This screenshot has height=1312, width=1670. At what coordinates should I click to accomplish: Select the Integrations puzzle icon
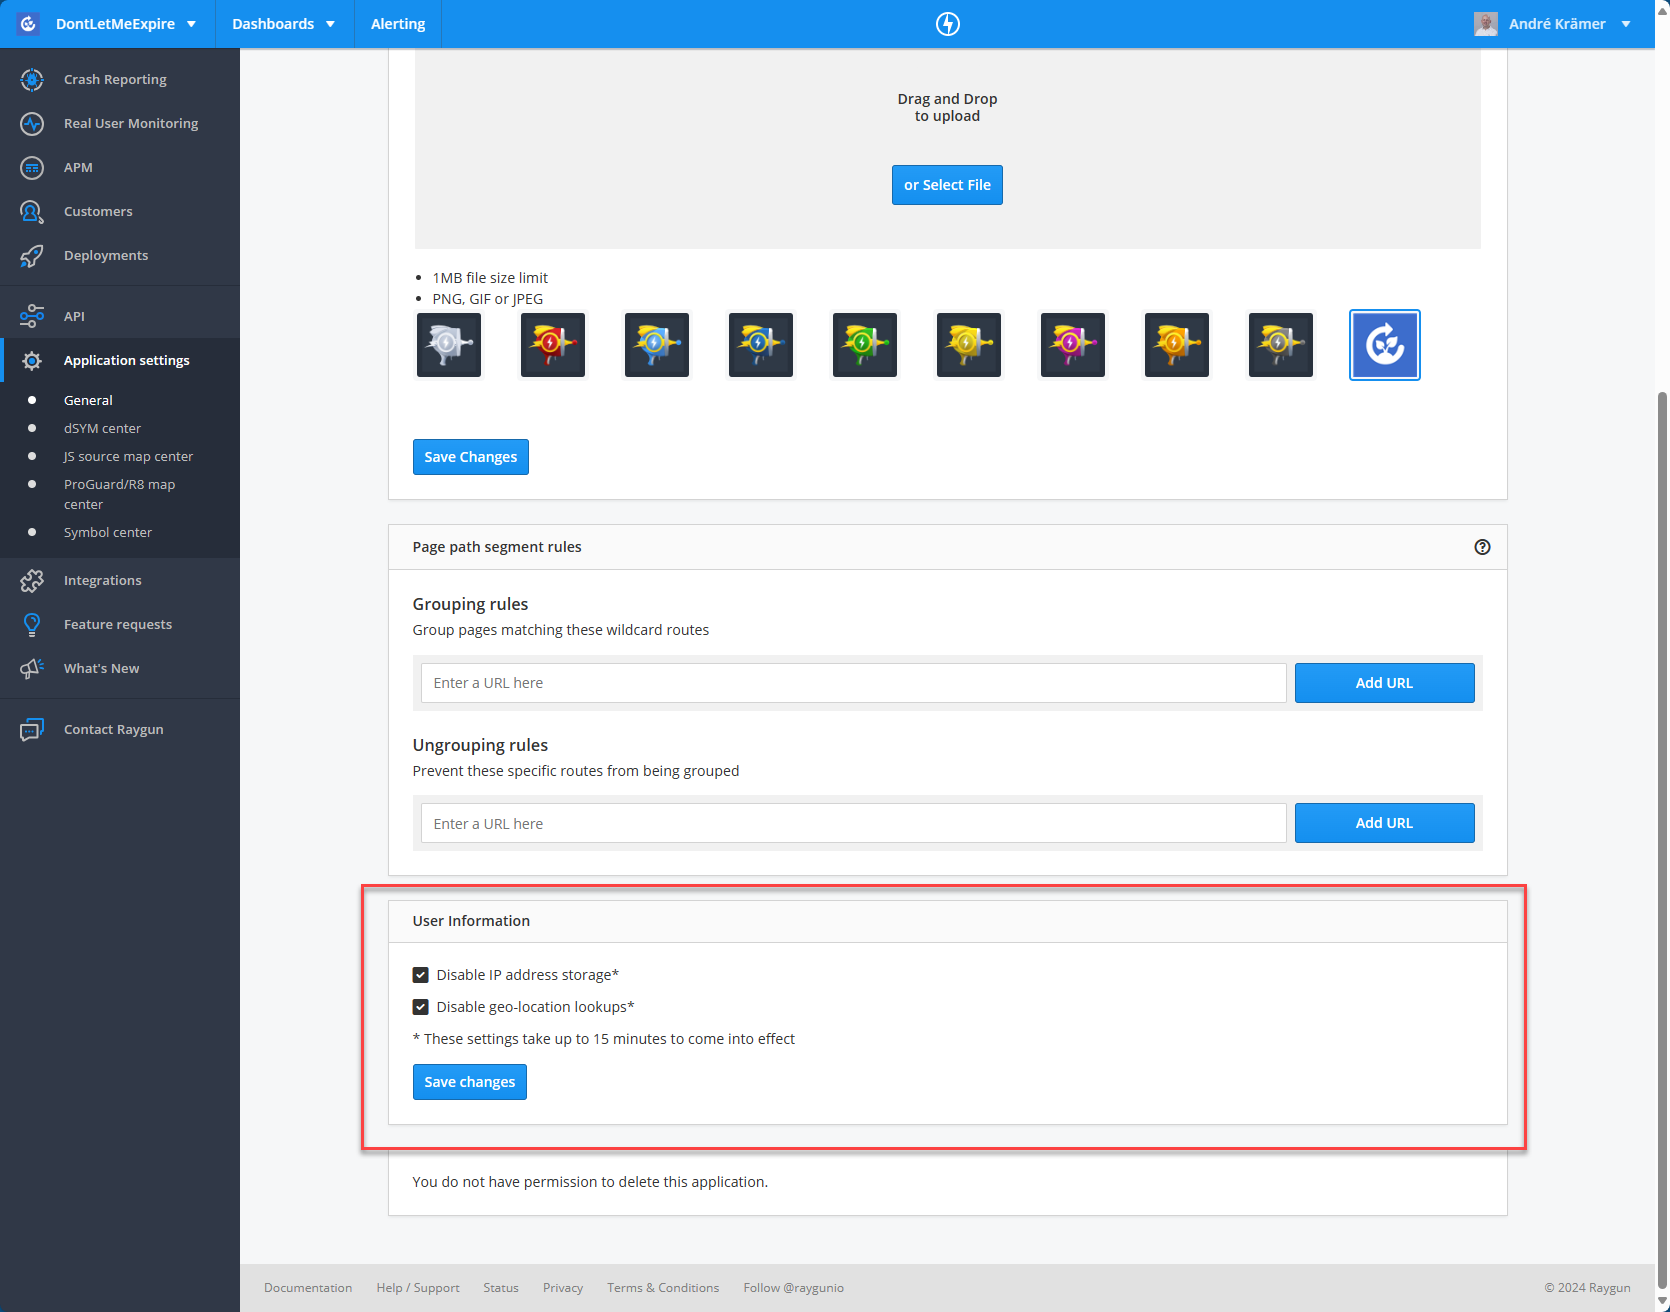[32, 580]
